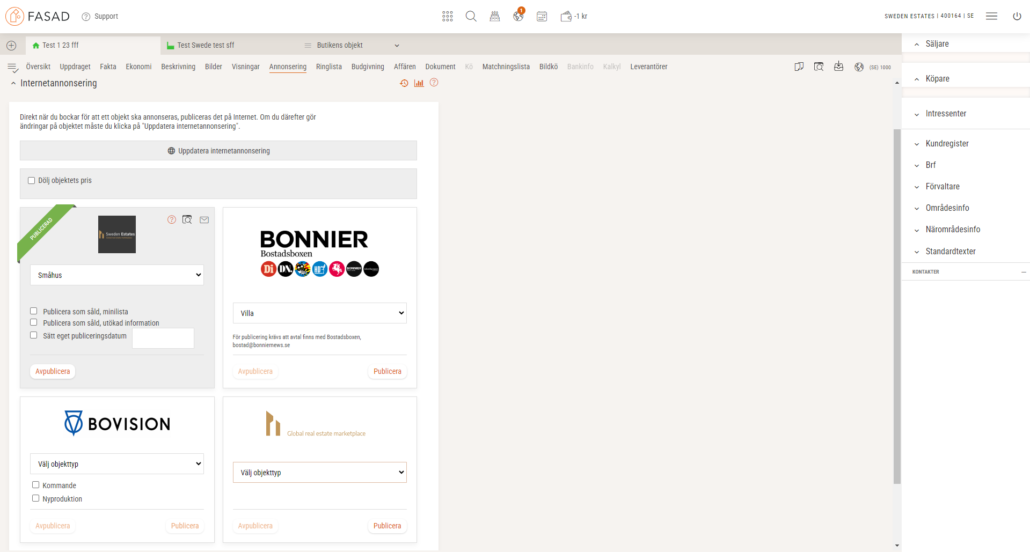The image size is (1030, 552).
Task: Open the wallet balance icon
Action: [x=573, y=16]
